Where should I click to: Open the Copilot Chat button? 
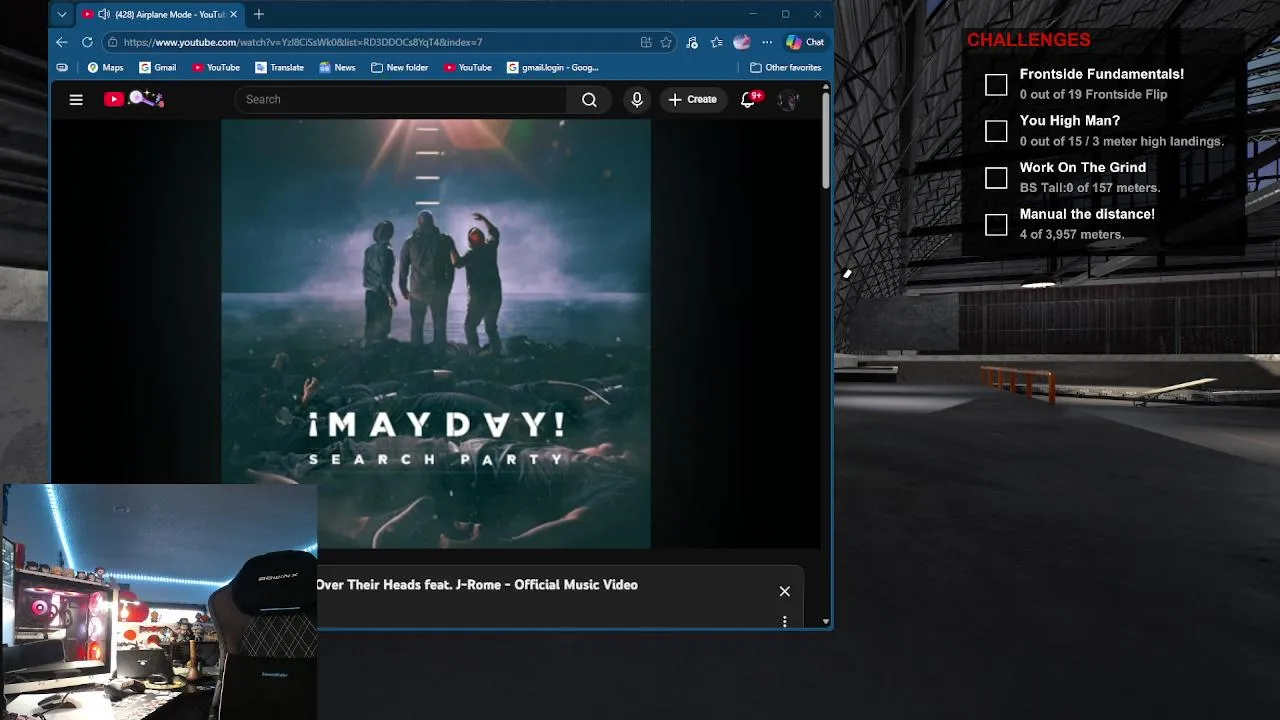(x=805, y=42)
